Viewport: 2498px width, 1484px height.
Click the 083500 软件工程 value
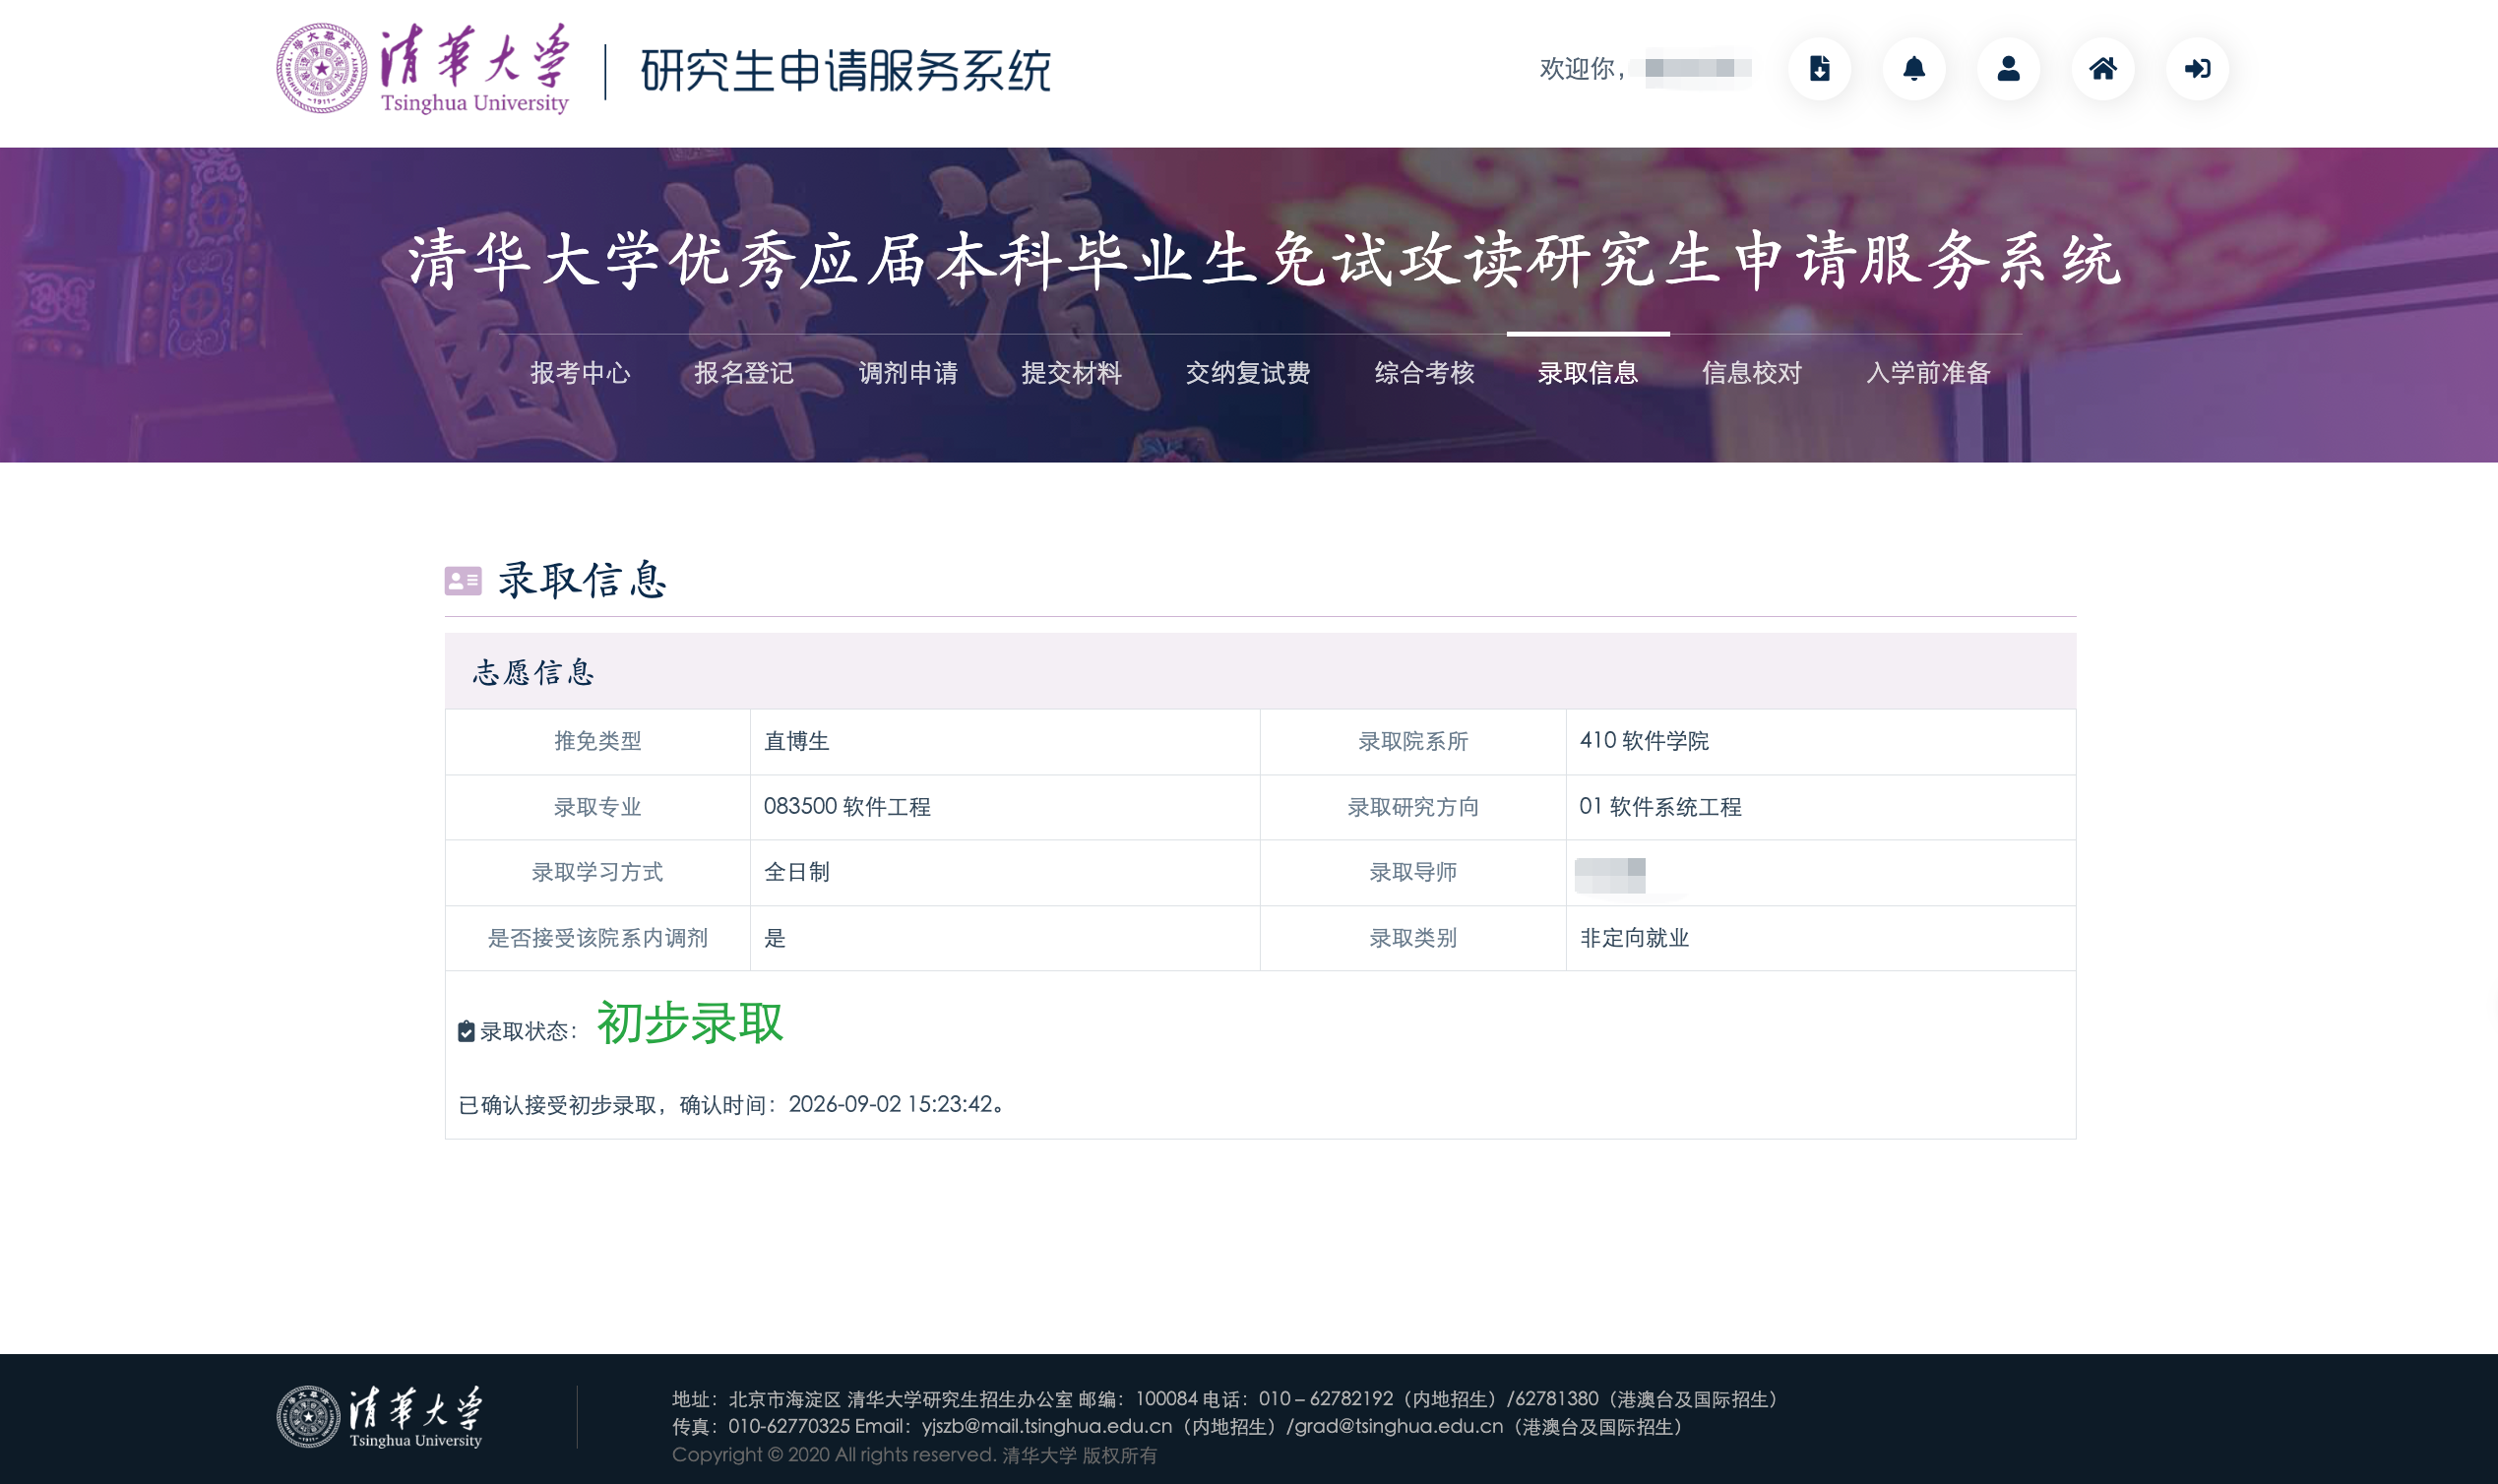coord(847,806)
